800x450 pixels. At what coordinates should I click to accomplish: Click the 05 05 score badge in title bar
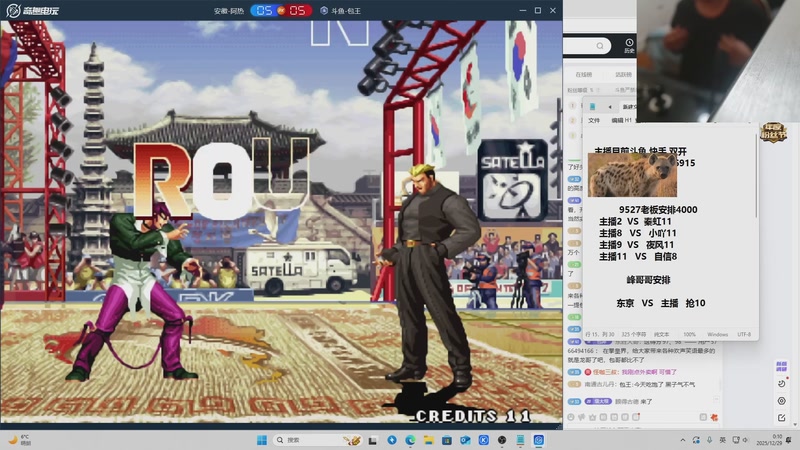[281, 10]
